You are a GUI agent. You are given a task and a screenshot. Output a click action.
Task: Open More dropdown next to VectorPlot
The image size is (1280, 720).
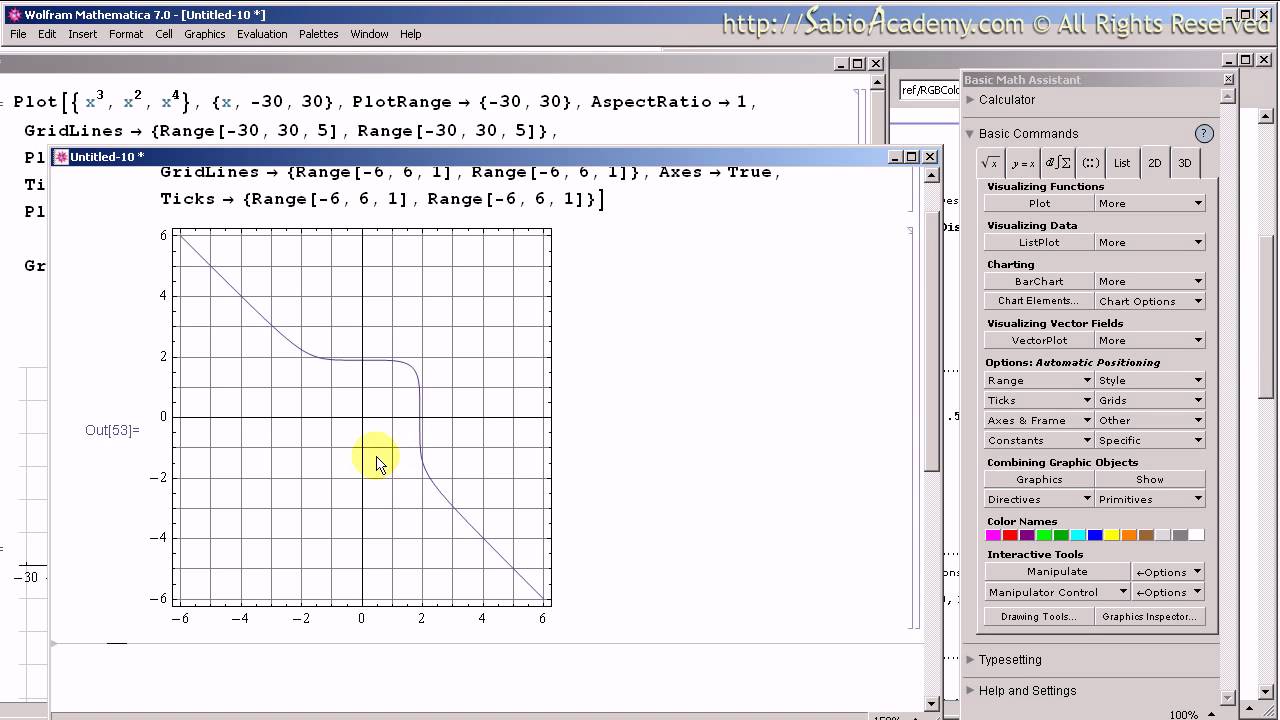point(1150,340)
